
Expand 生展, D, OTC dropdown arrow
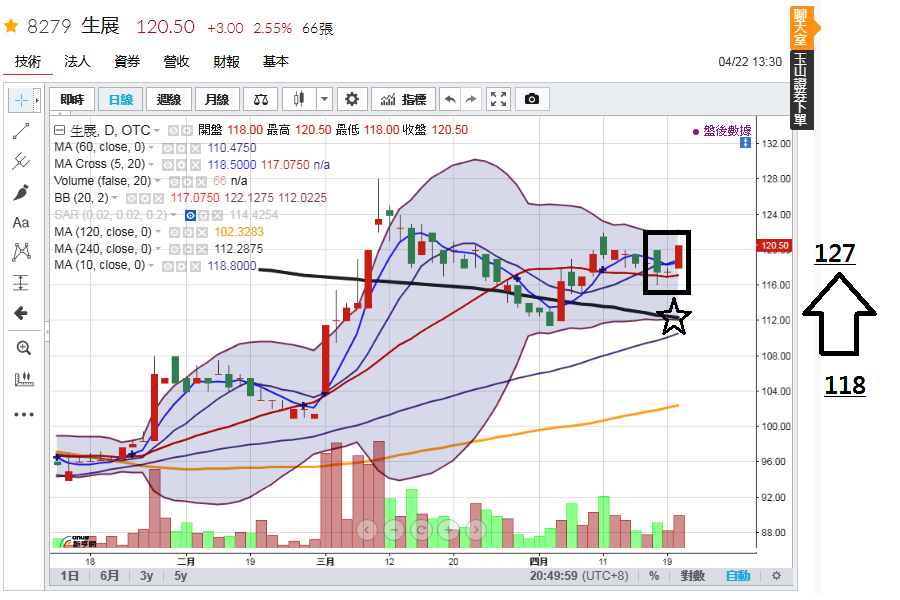pos(157,131)
